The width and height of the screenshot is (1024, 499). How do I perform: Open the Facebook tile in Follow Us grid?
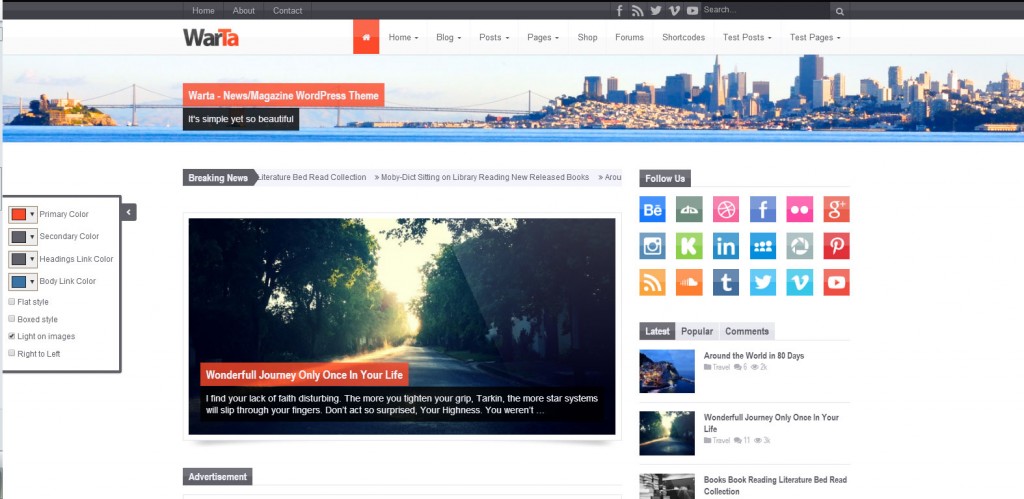coord(763,210)
